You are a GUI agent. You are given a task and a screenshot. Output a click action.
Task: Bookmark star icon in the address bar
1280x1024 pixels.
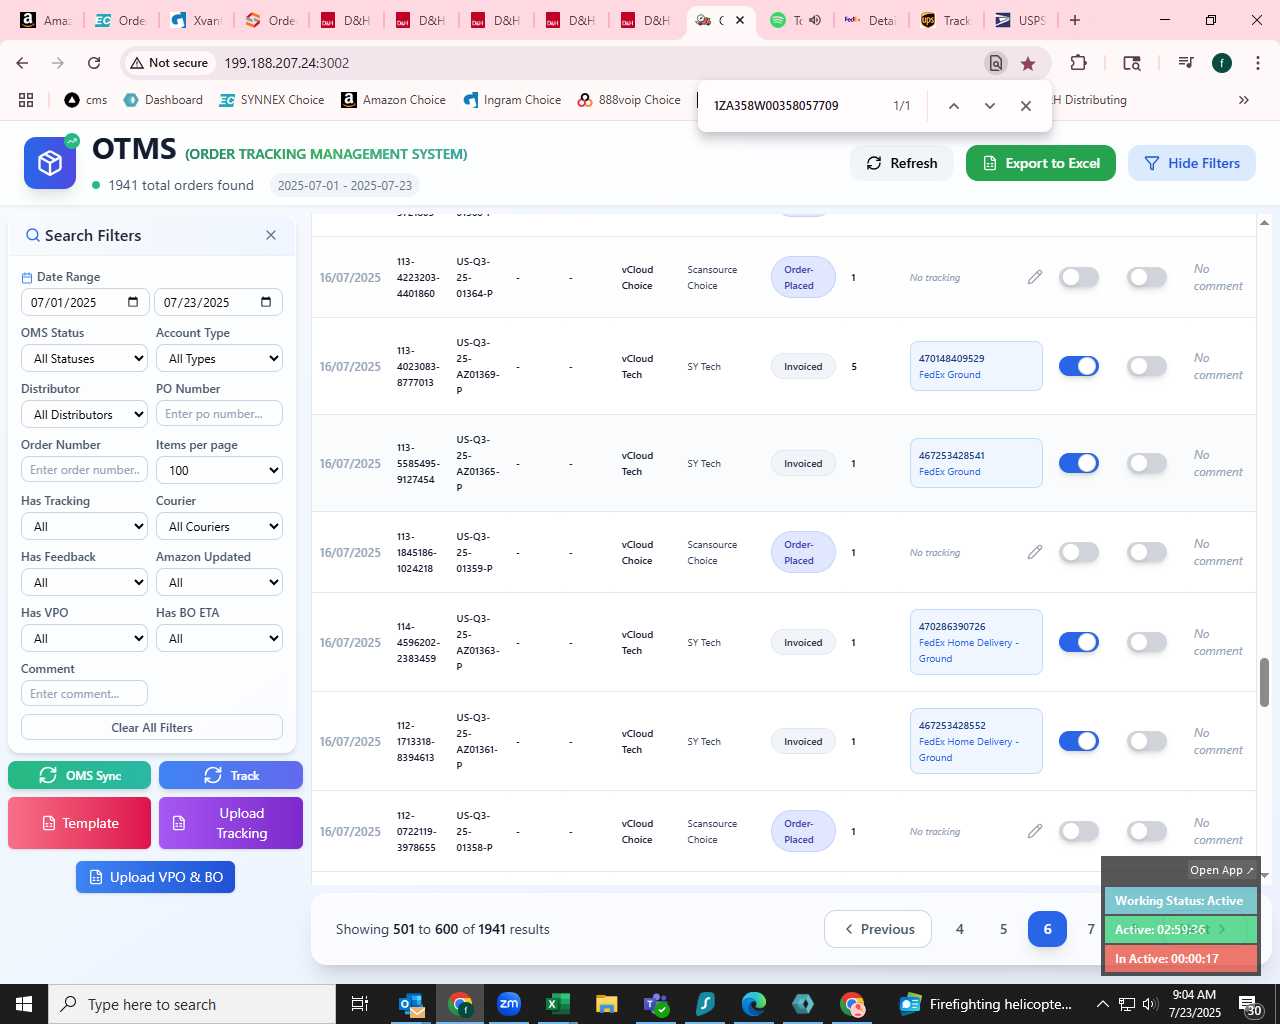tap(1028, 63)
